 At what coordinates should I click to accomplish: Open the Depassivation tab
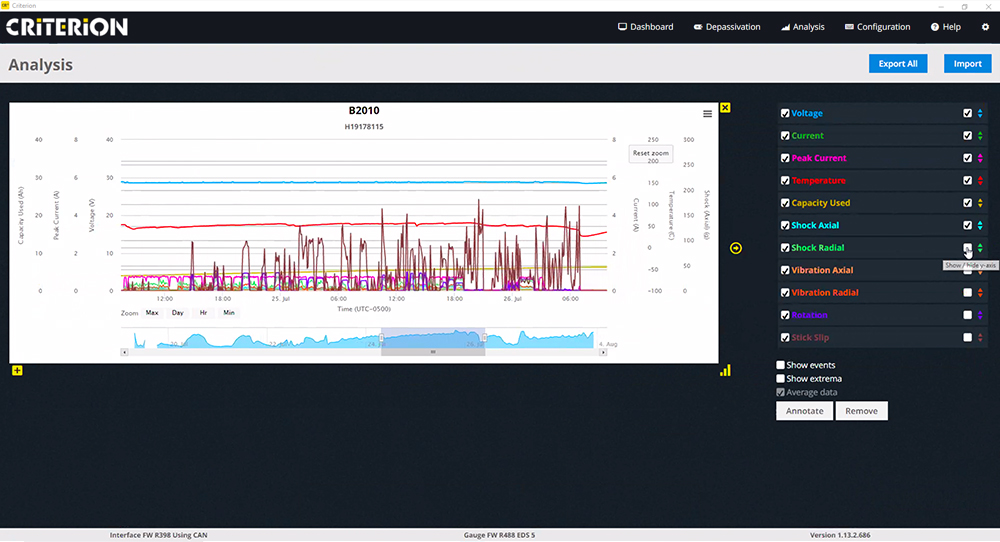pos(727,27)
